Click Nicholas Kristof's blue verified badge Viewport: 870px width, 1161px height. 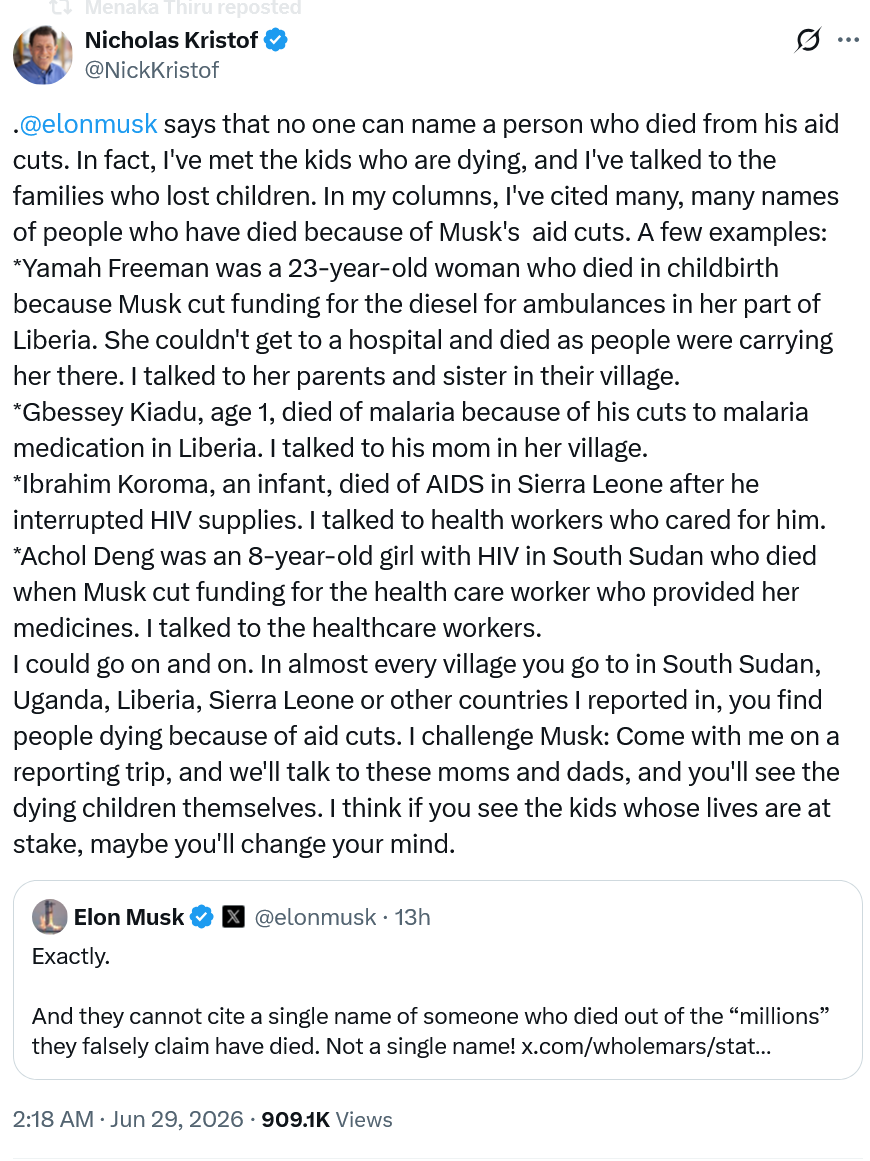point(276,40)
